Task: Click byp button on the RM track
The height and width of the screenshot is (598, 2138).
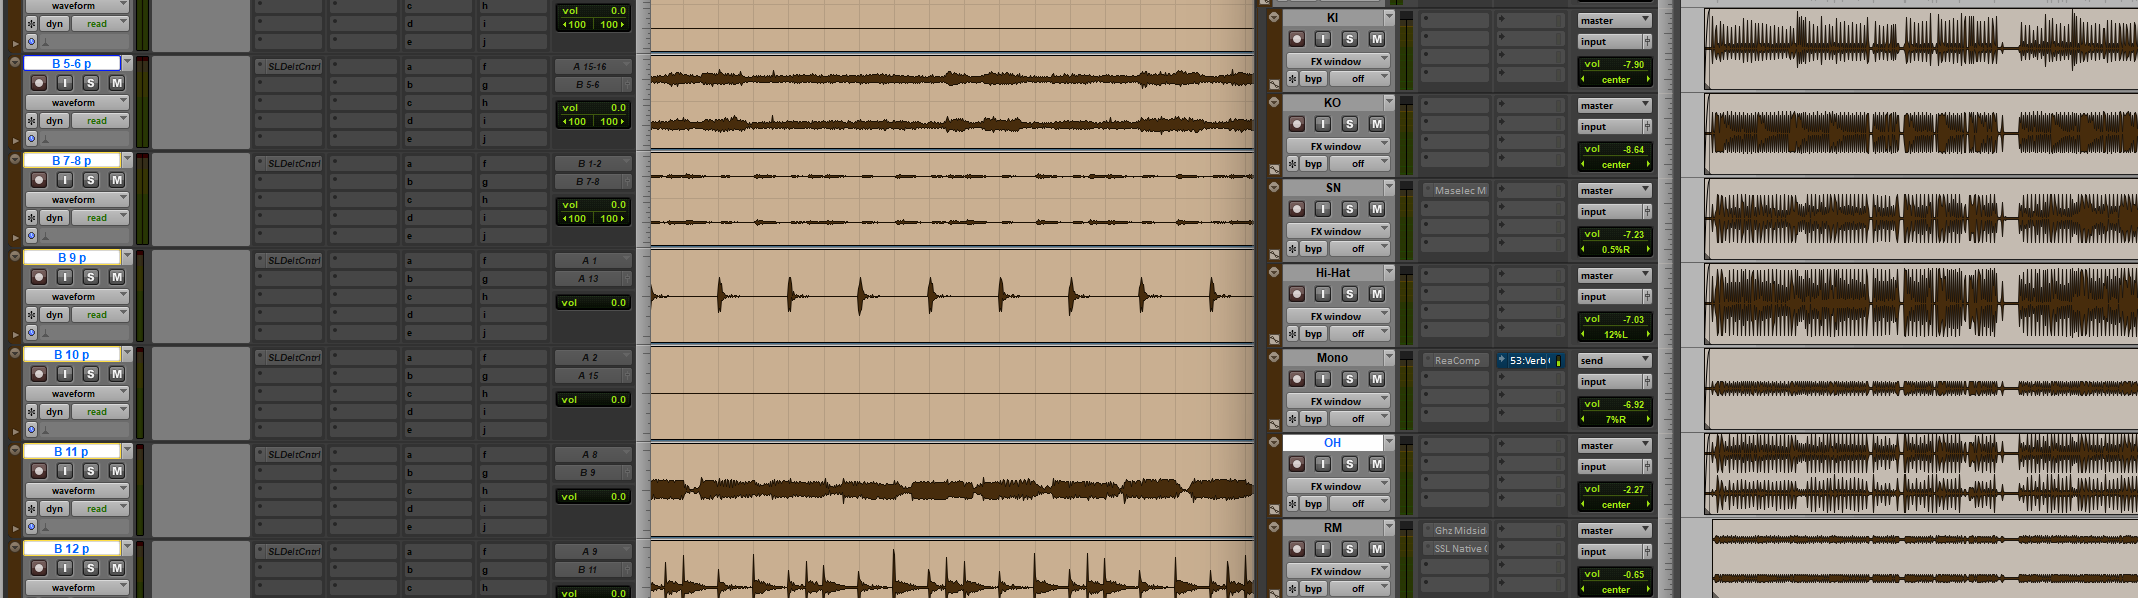Action: [1313, 589]
